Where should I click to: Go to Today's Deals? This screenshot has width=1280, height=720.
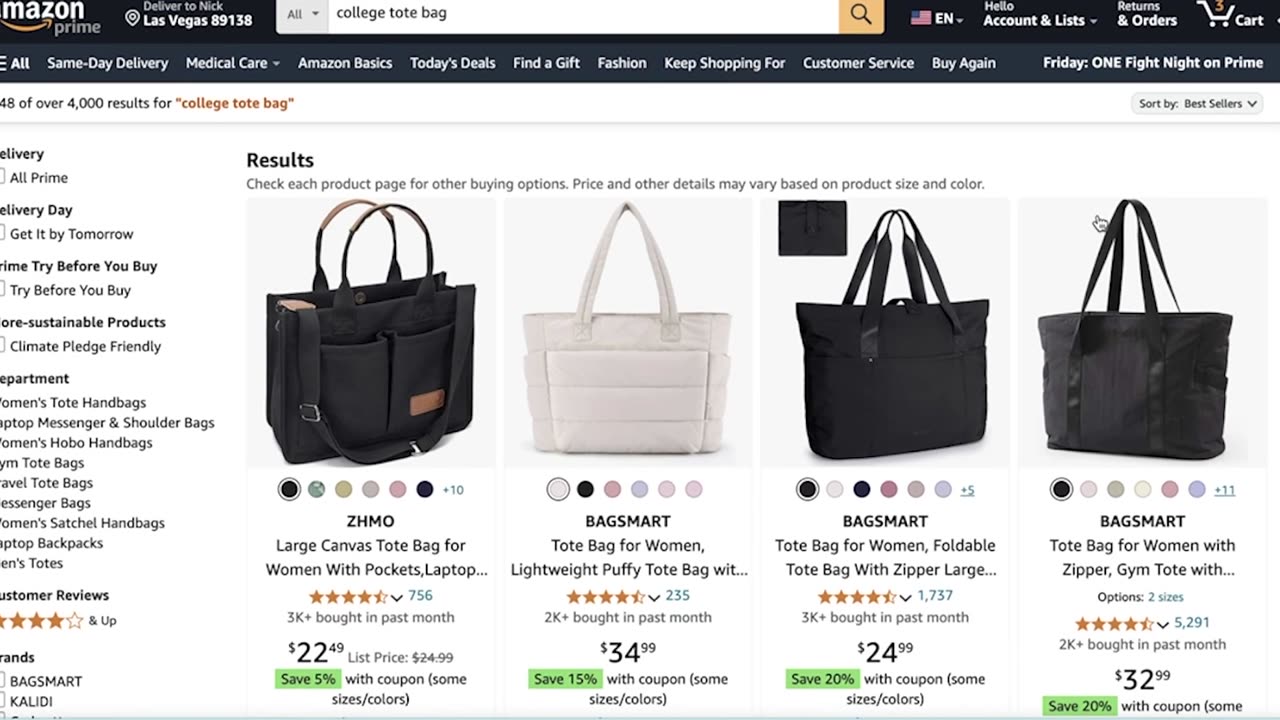(x=452, y=63)
